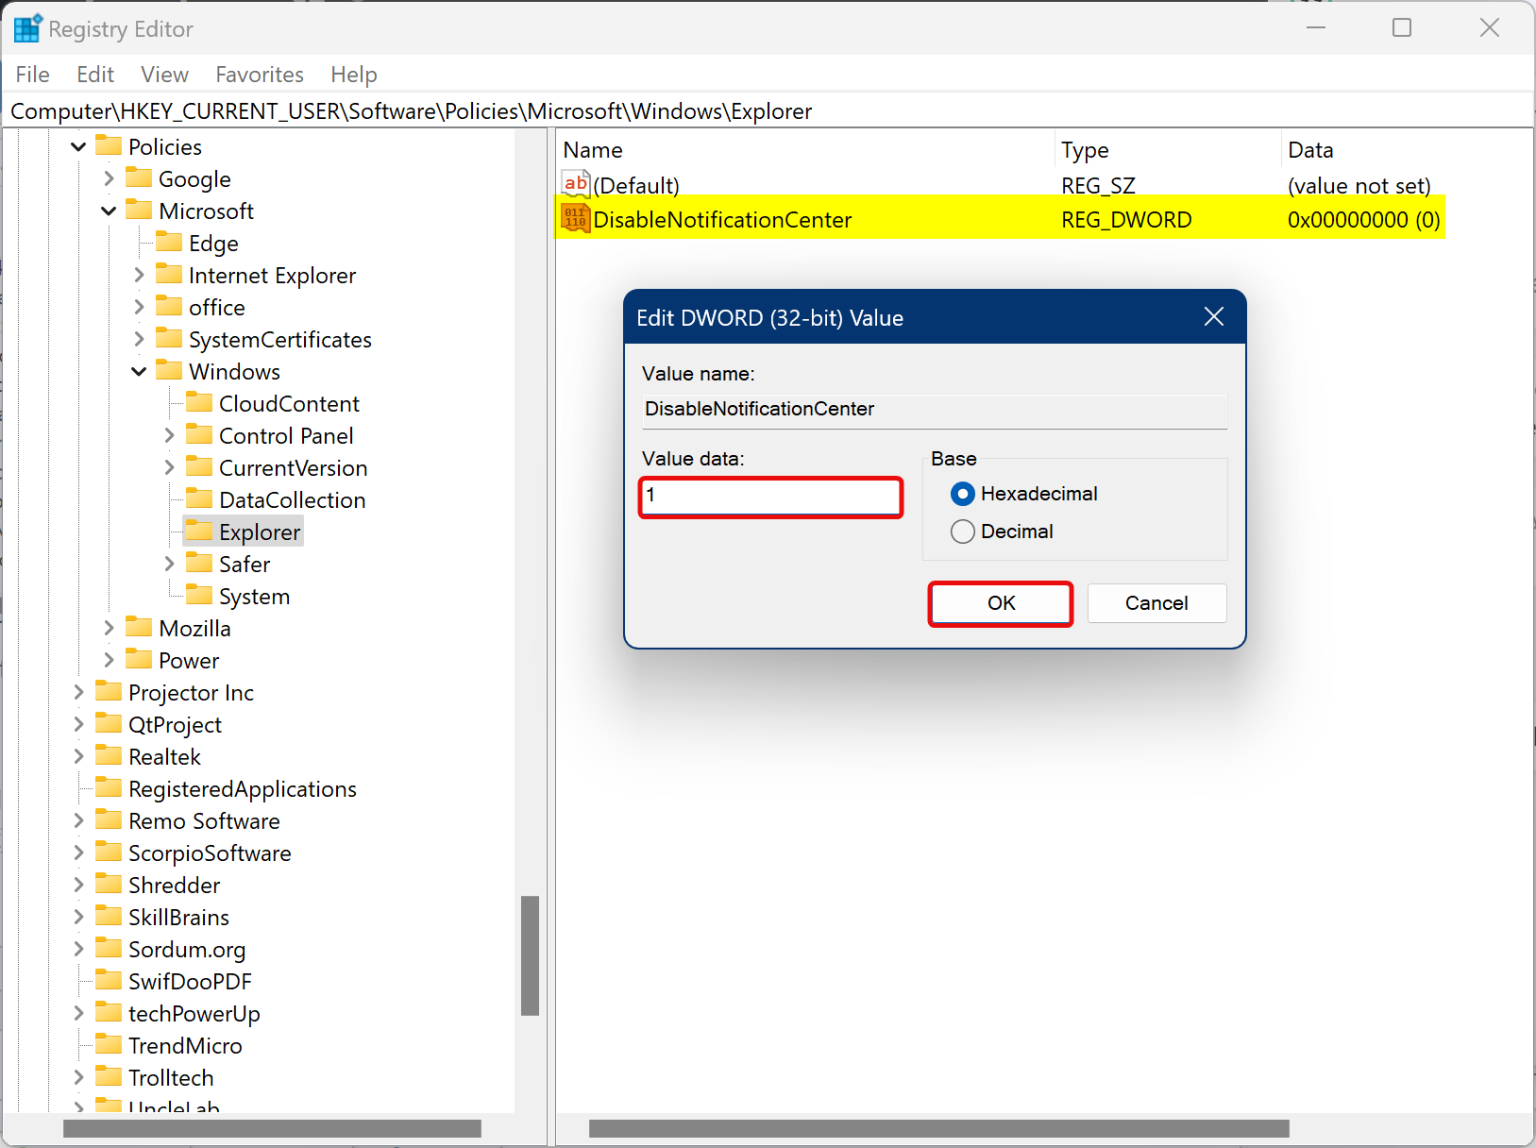Expand the SkillBrains tree node
Screen dimensions: 1536x1148
point(78,916)
